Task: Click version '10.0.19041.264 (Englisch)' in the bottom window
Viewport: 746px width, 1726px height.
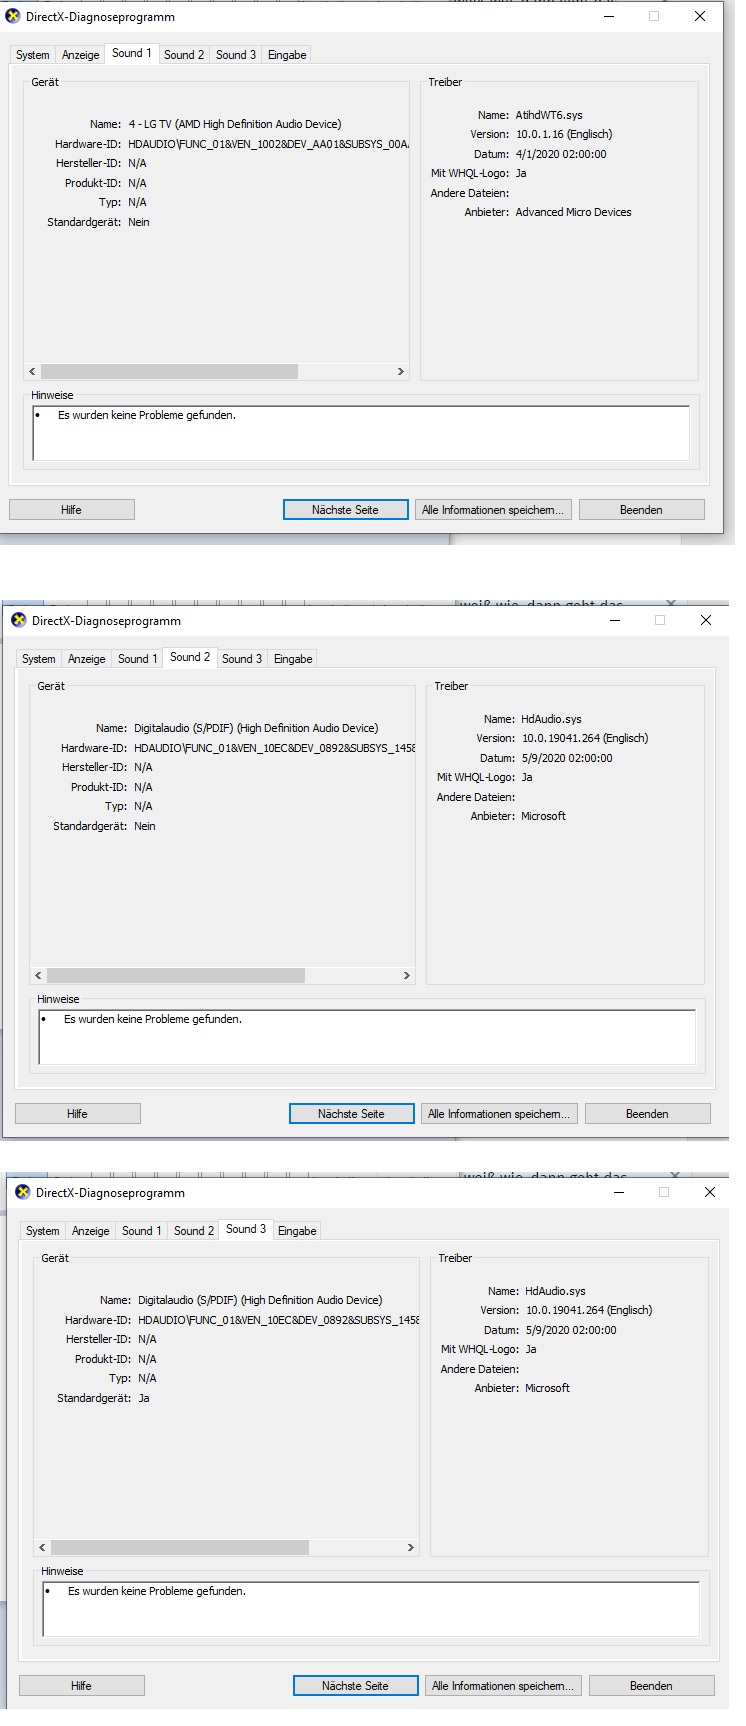Action: [x=589, y=1311]
